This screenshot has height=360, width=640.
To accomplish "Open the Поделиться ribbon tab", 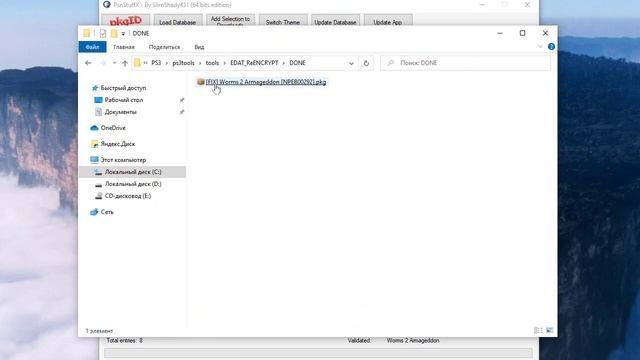I will [164, 47].
